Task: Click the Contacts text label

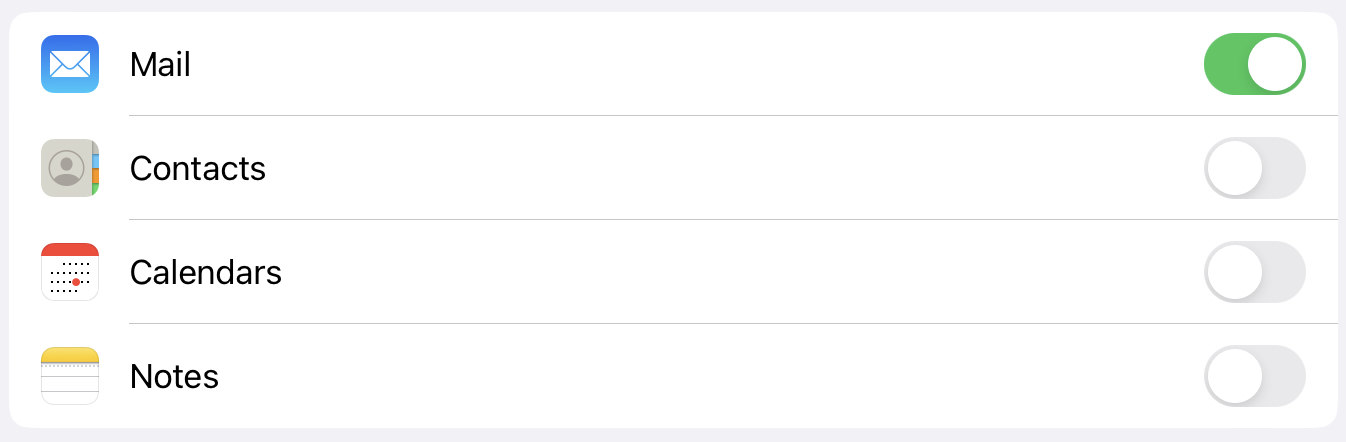Action: click(x=198, y=169)
